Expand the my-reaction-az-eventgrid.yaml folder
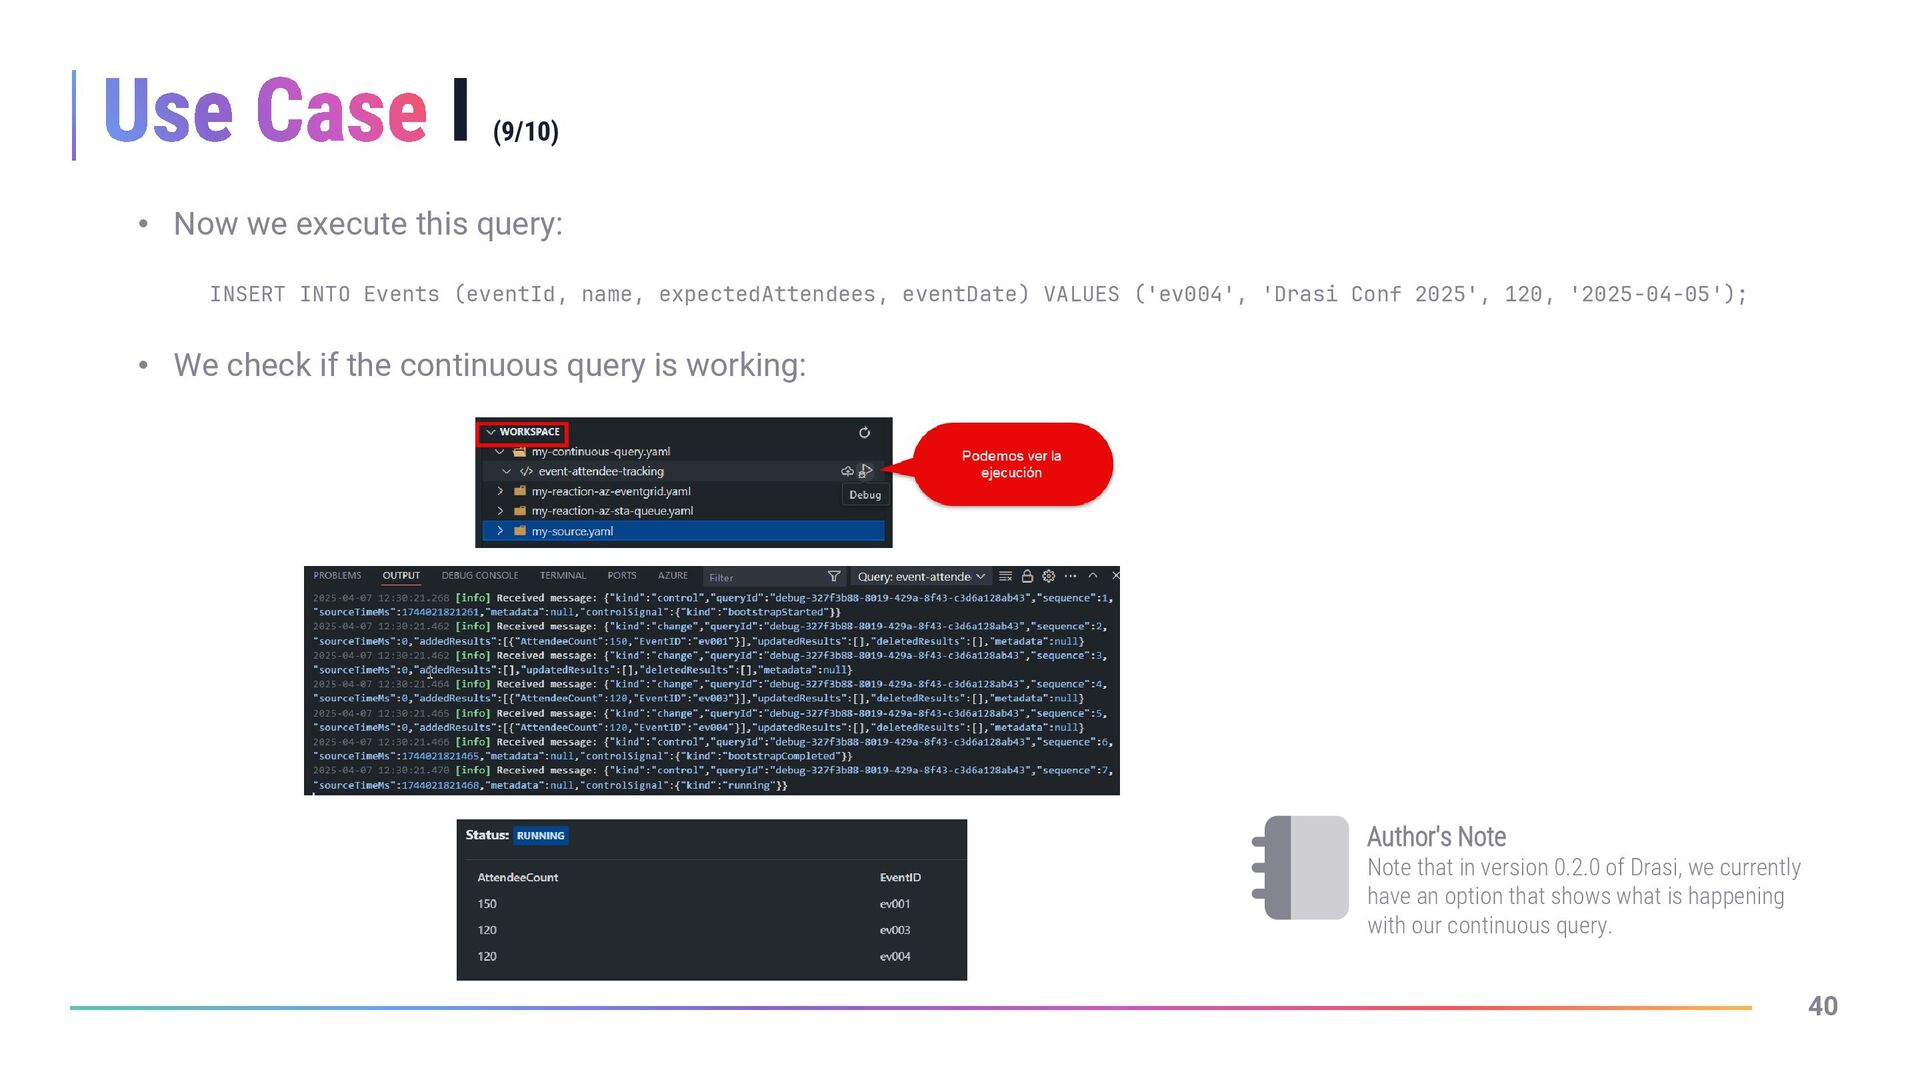 coord(500,492)
